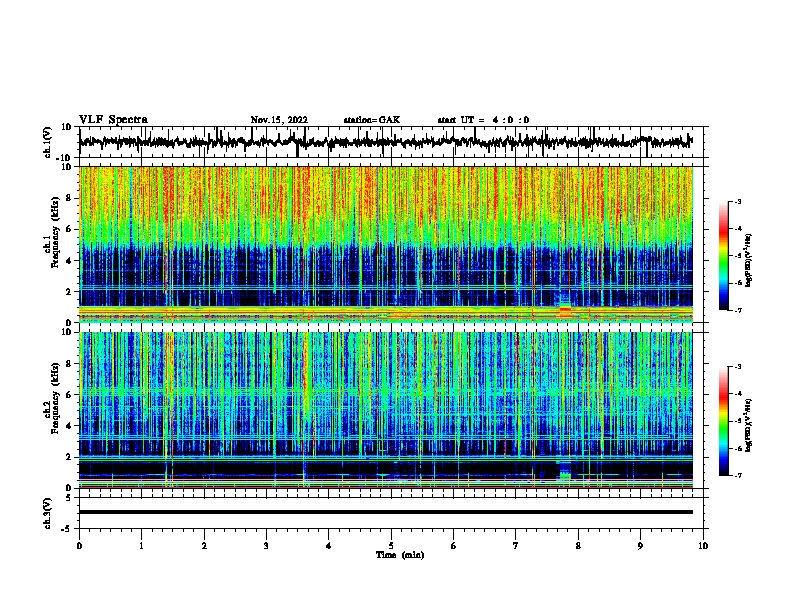Select the date text "Nov.15, 2022"

279,120
